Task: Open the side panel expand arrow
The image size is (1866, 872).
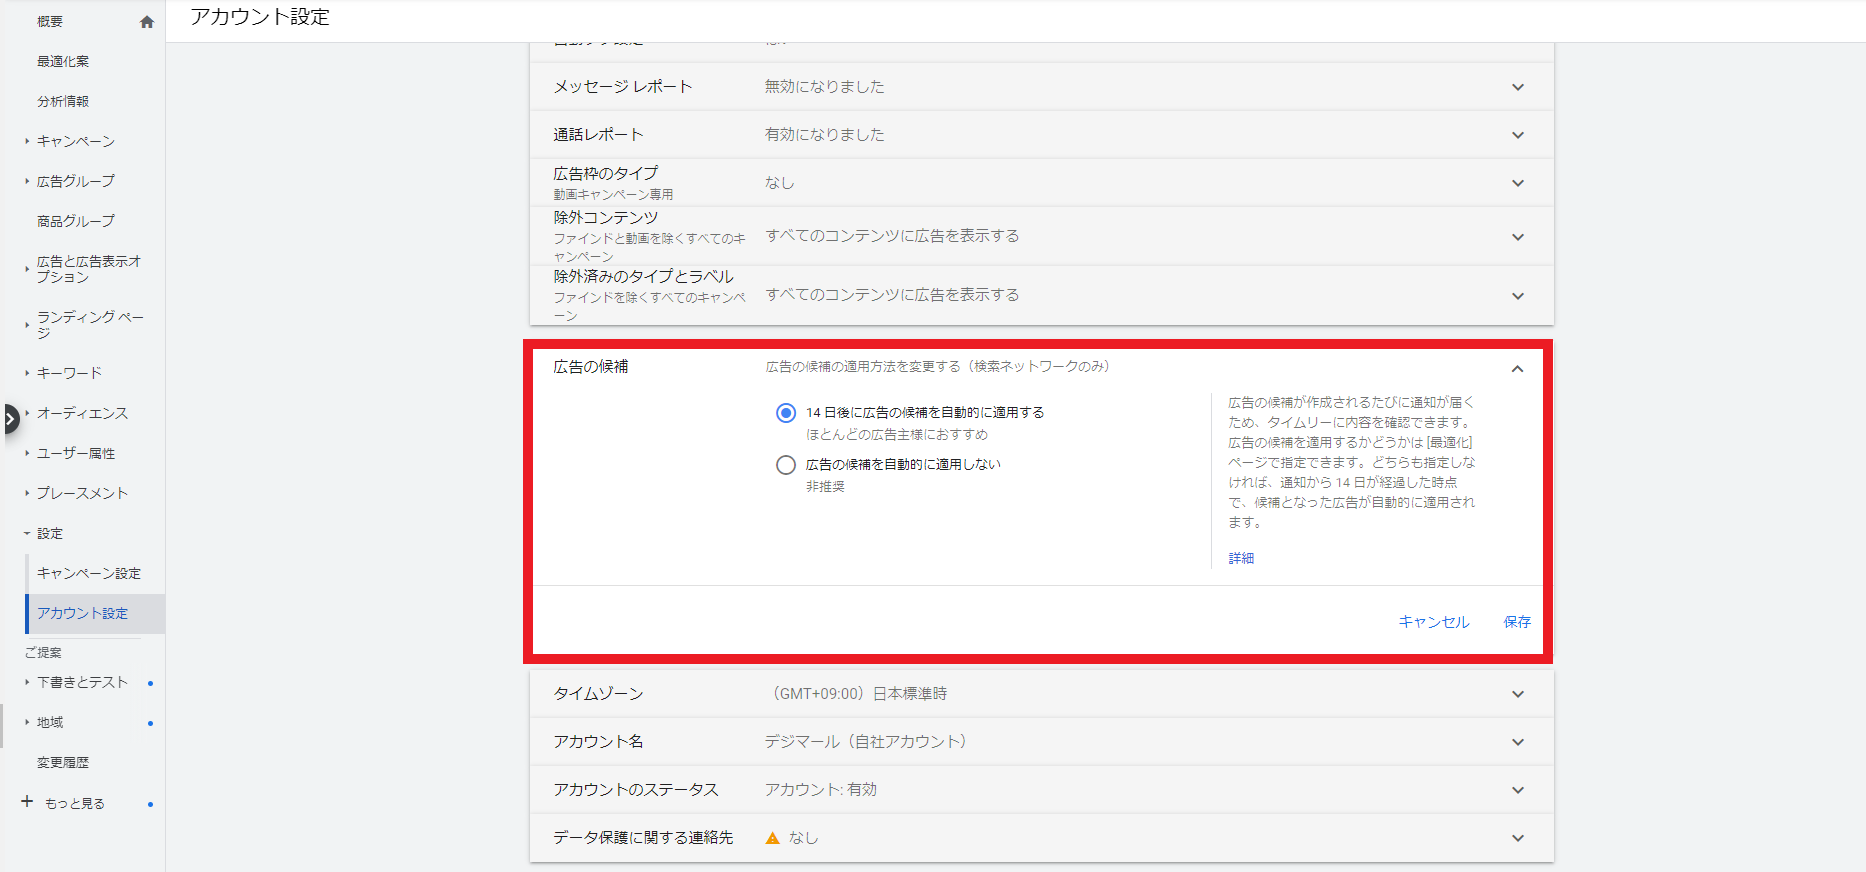Action: [10, 418]
